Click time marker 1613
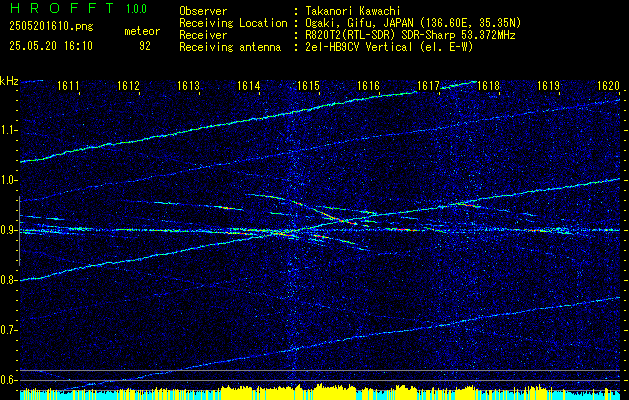 189,86
